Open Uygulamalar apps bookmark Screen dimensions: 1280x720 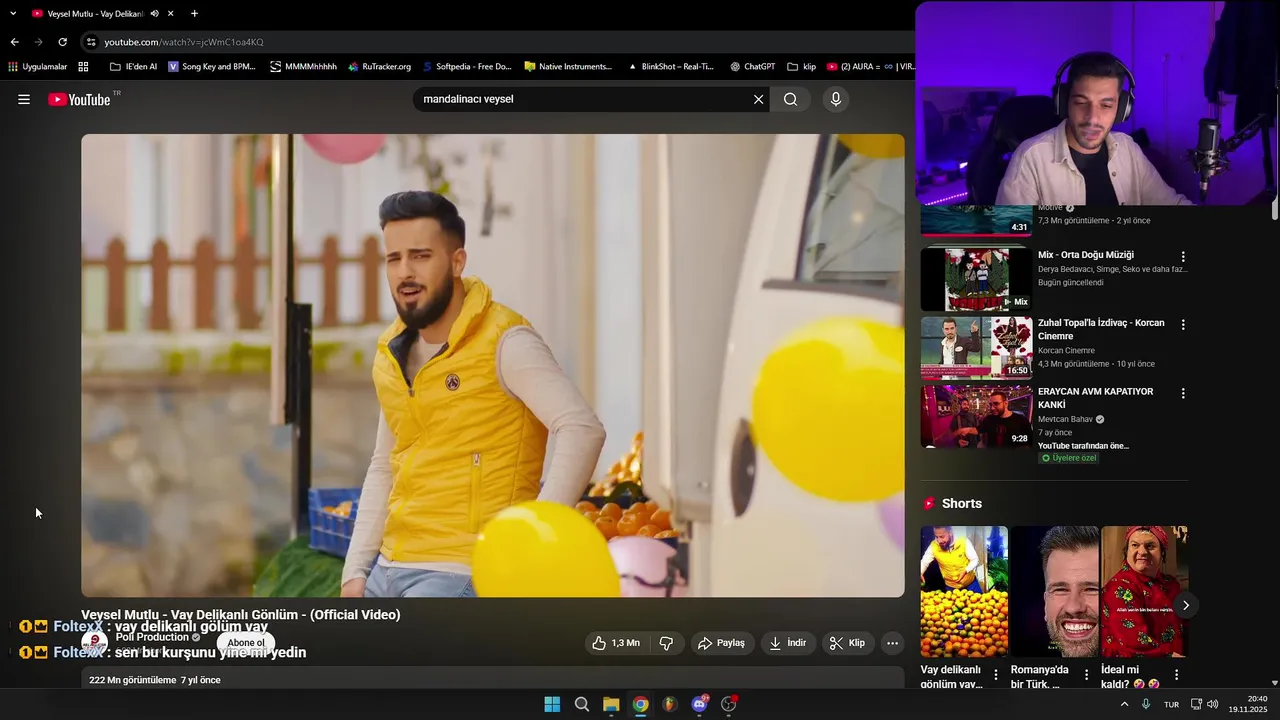[x=37, y=67]
